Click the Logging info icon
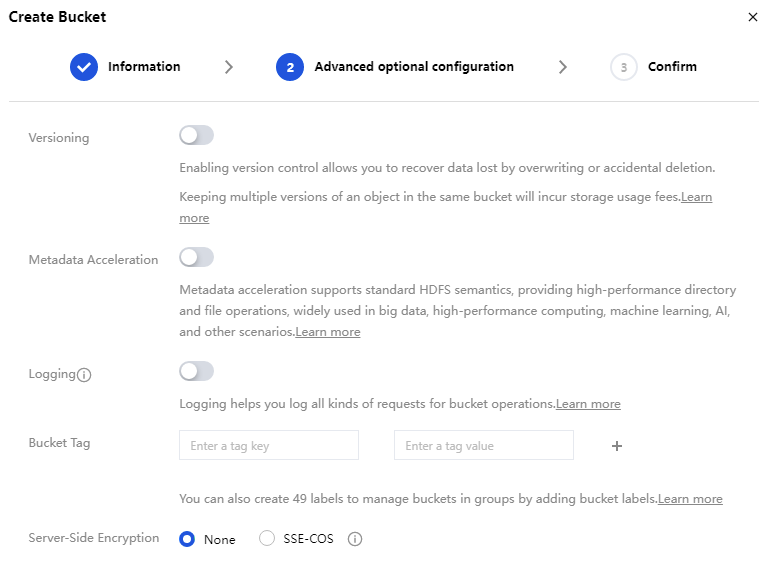Image resolution: width=769 pixels, height=564 pixels. point(85,375)
